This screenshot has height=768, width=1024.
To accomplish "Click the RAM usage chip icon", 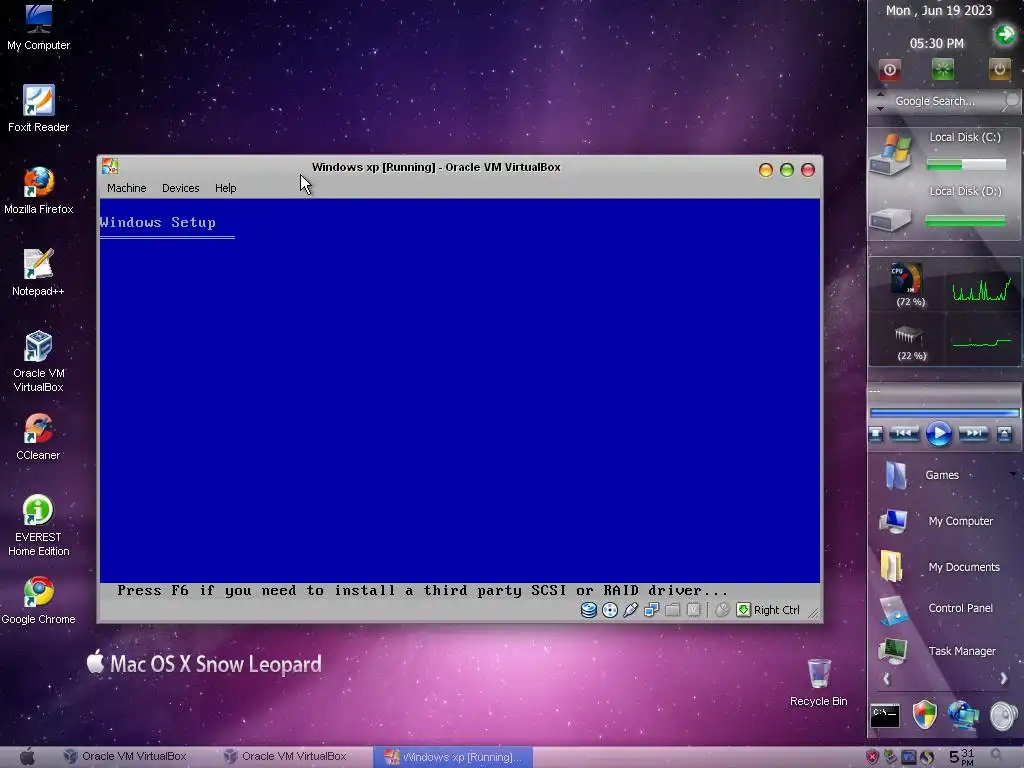I will [908, 335].
